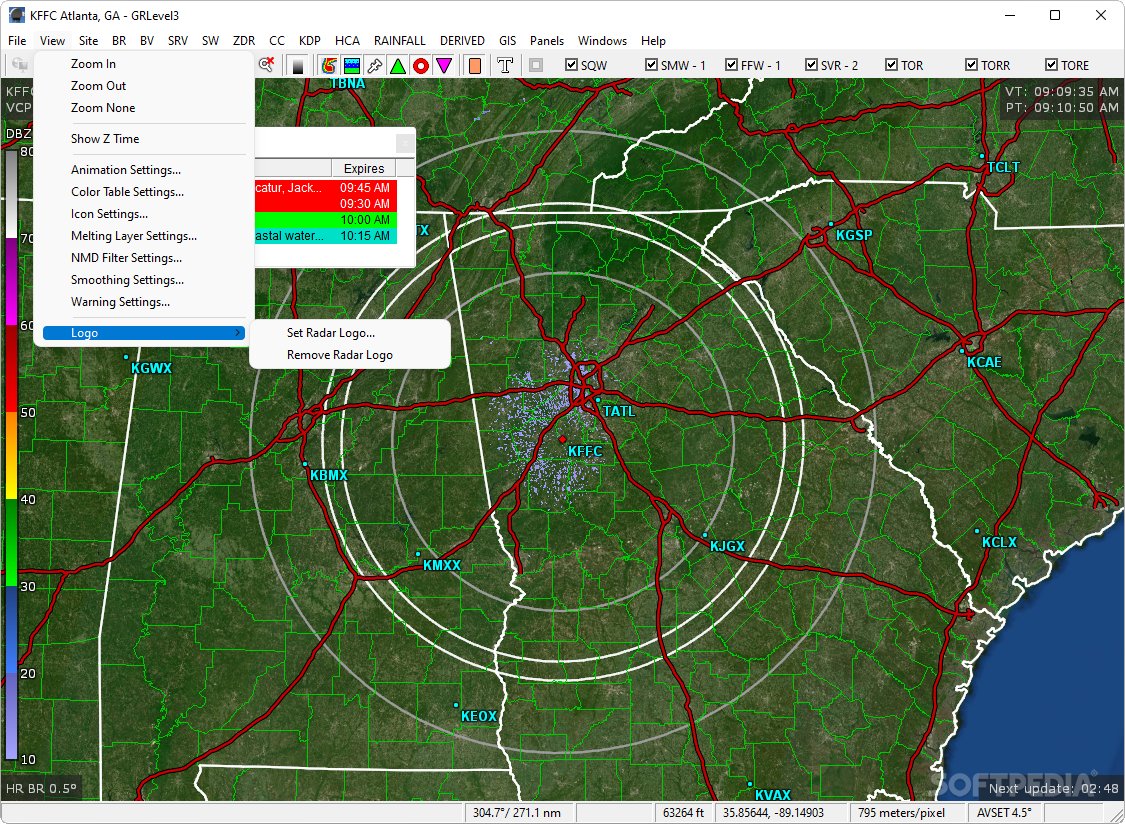Toggle the TORE warnings checkbox
The width and height of the screenshot is (1125, 824).
pos(1051,65)
